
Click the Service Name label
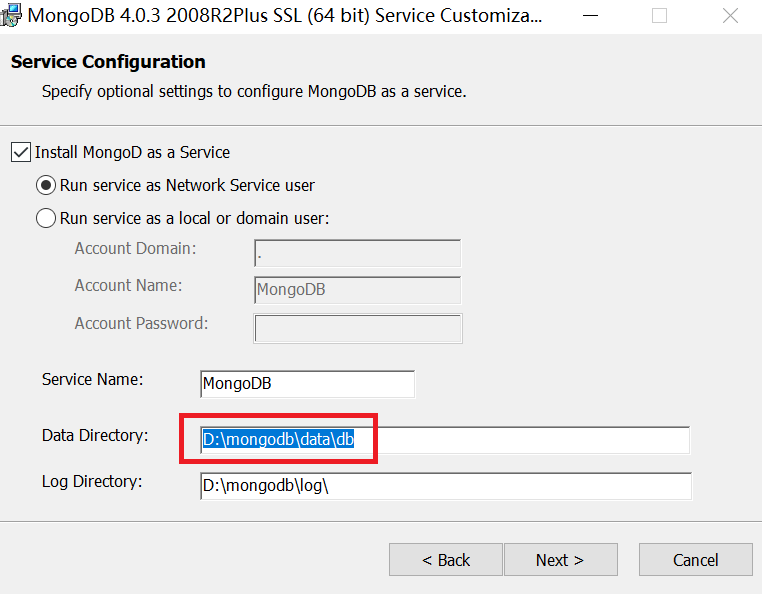click(x=93, y=379)
